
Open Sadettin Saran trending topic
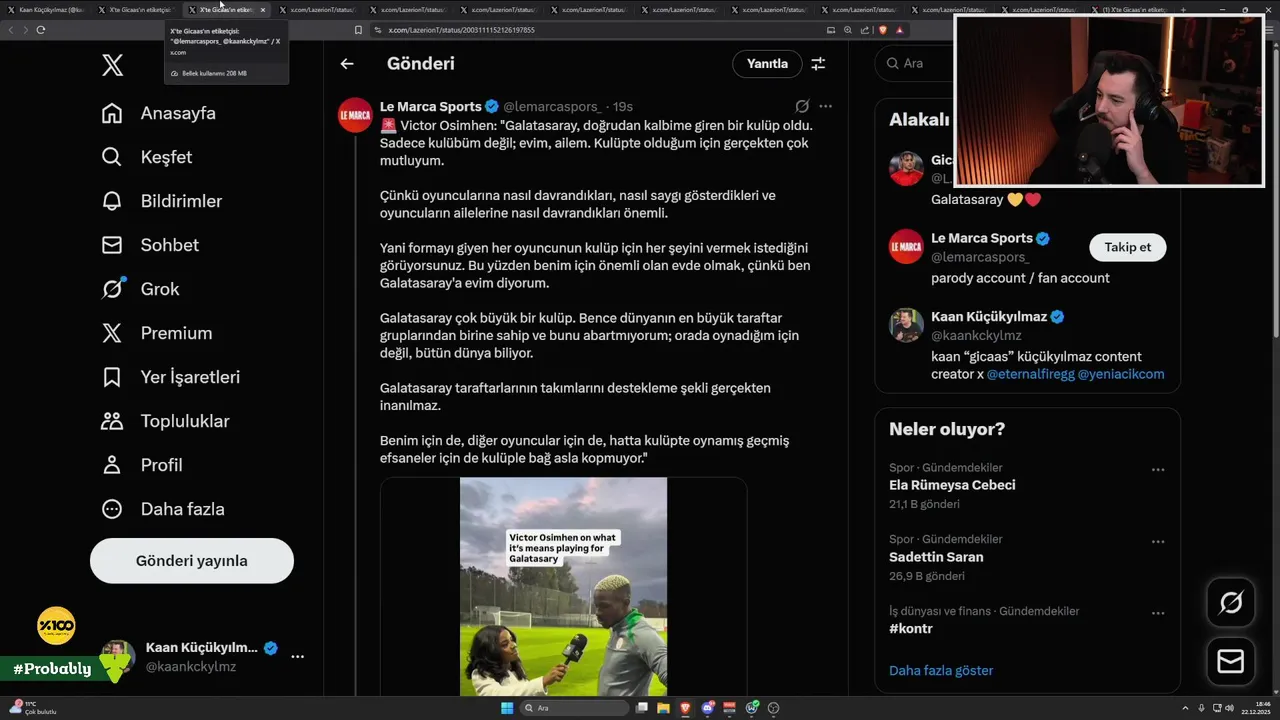coord(936,557)
